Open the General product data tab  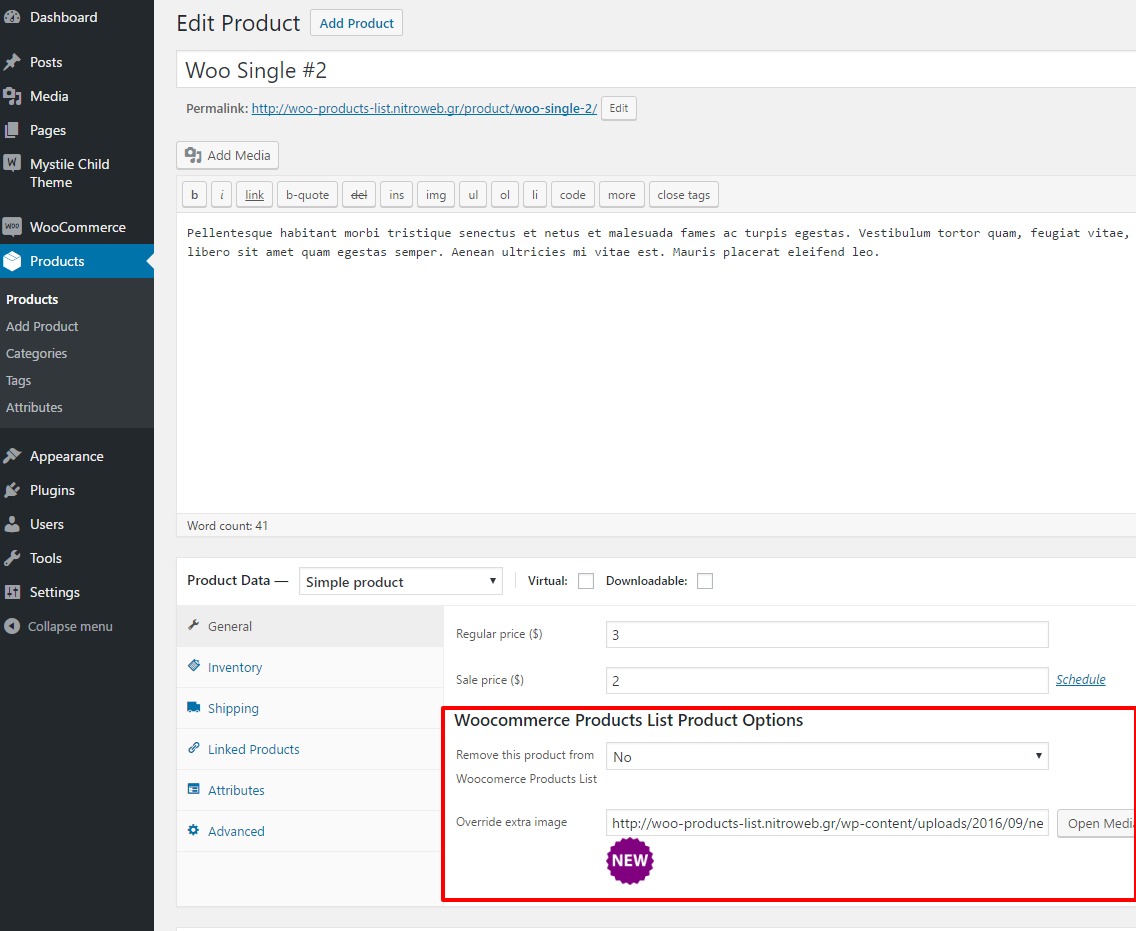310,626
